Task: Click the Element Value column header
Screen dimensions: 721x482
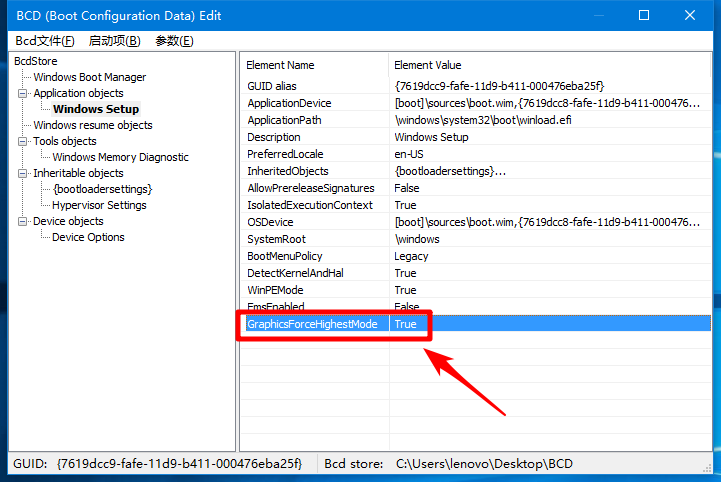Action: click(x=428, y=65)
